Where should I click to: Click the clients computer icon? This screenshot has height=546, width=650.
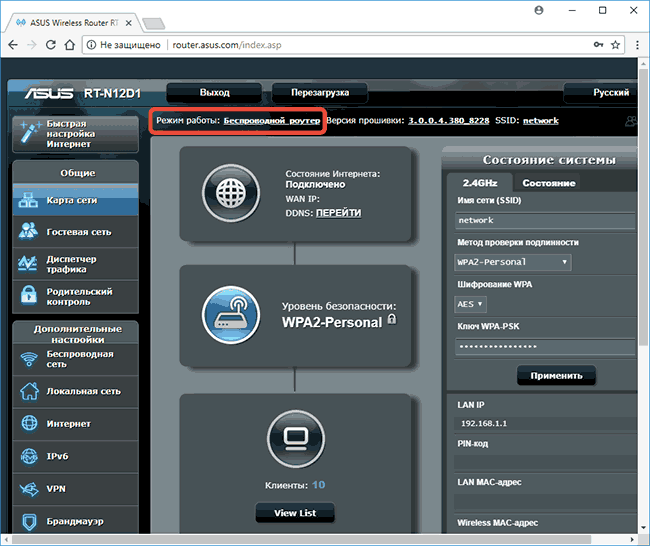296,439
